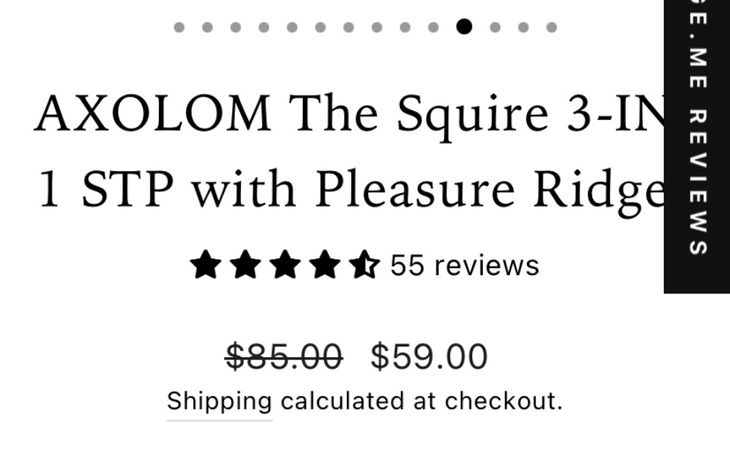Viewport: 730px width, 456px height.
Task: Jump to the last carousel dot
Action: [551, 27]
